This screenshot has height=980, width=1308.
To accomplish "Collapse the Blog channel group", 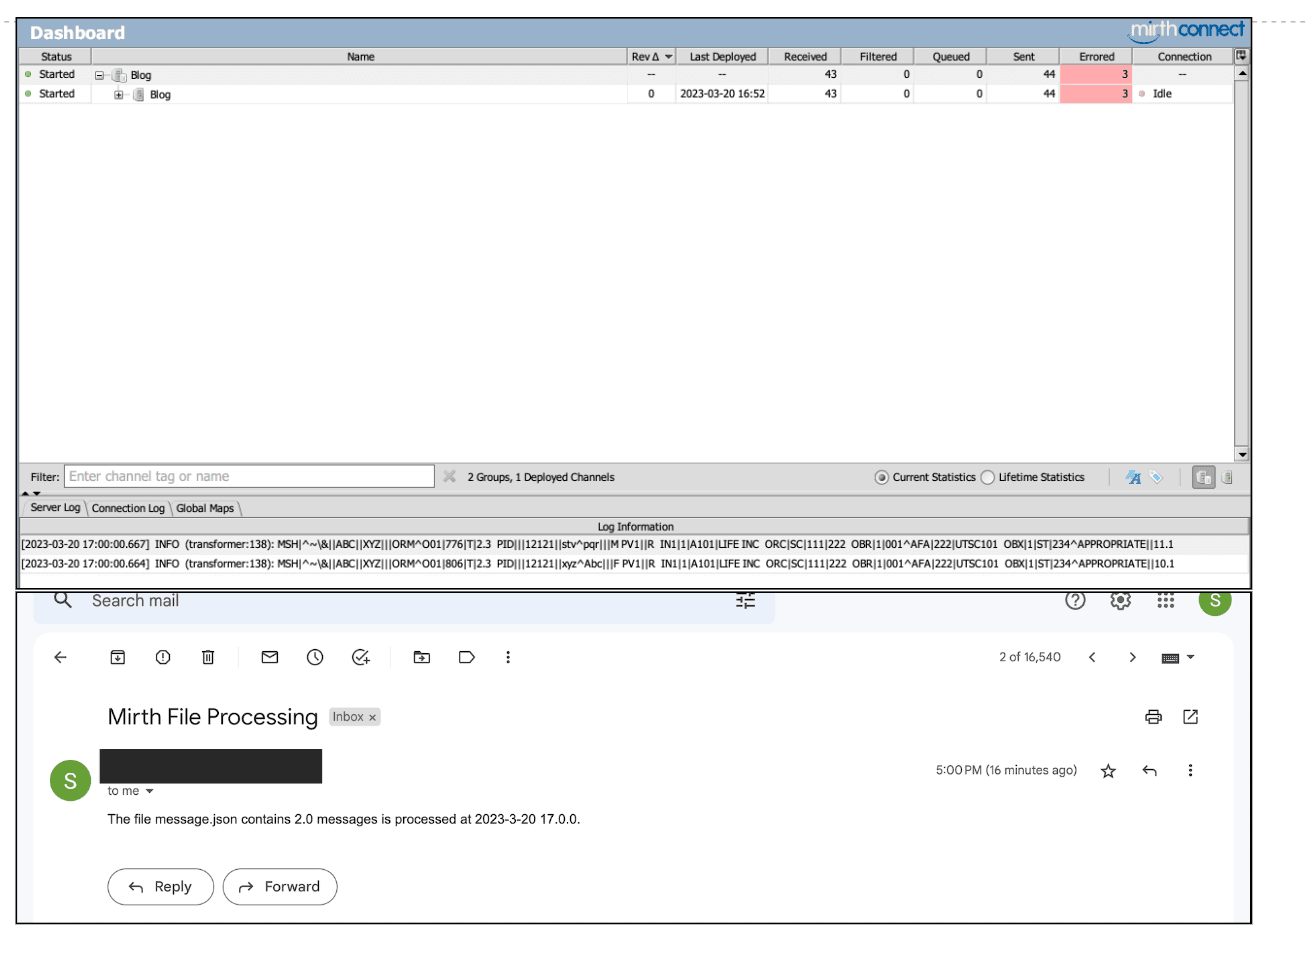I will (x=99, y=75).
